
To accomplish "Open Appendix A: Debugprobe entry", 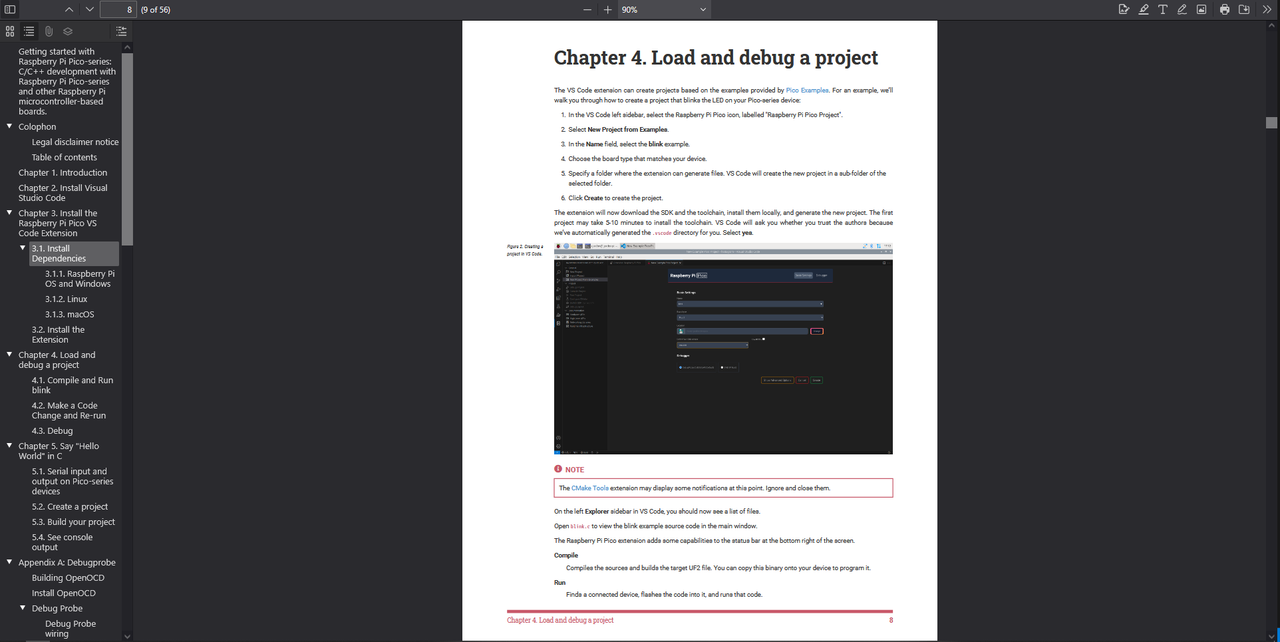I will click(67, 562).
